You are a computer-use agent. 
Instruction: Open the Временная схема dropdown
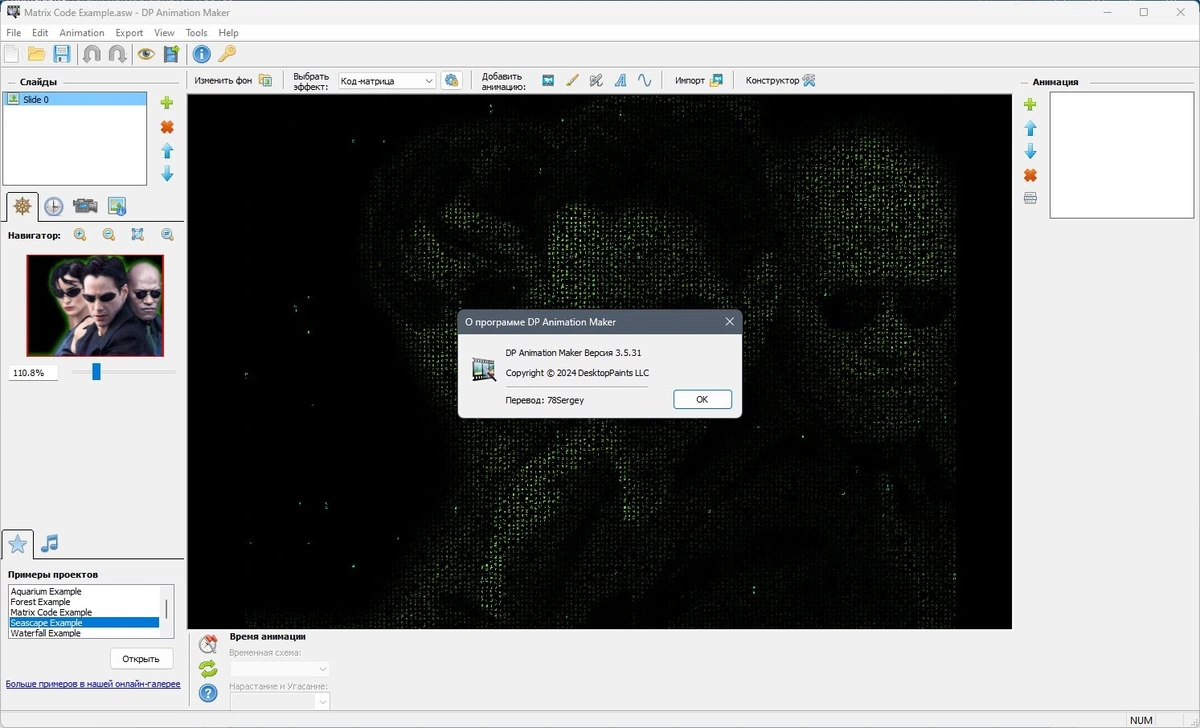pyautogui.click(x=280, y=668)
